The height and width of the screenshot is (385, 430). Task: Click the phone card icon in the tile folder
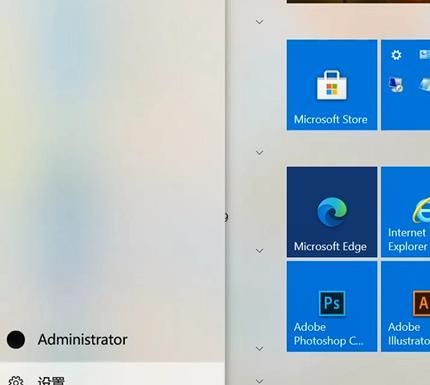[425, 54]
